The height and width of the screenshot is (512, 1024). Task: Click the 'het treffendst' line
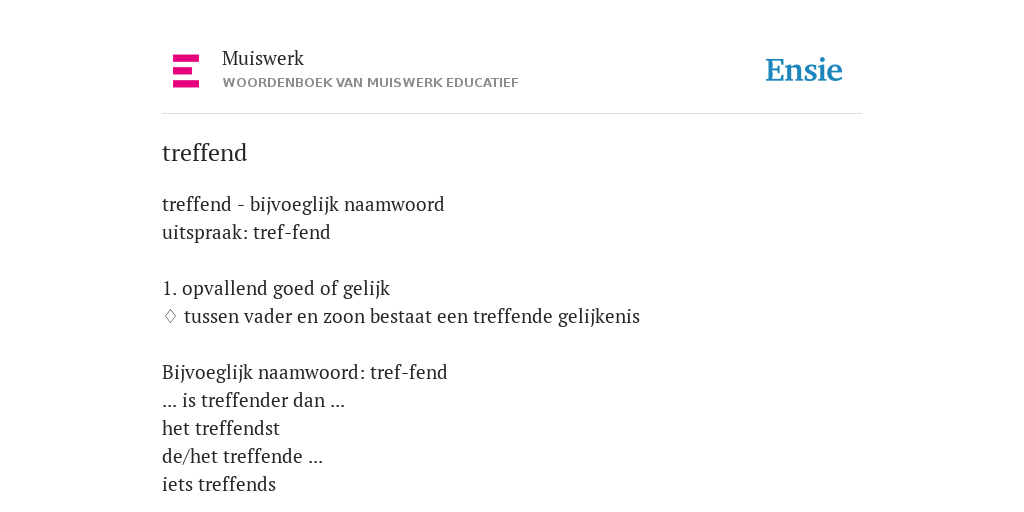point(221,428)
